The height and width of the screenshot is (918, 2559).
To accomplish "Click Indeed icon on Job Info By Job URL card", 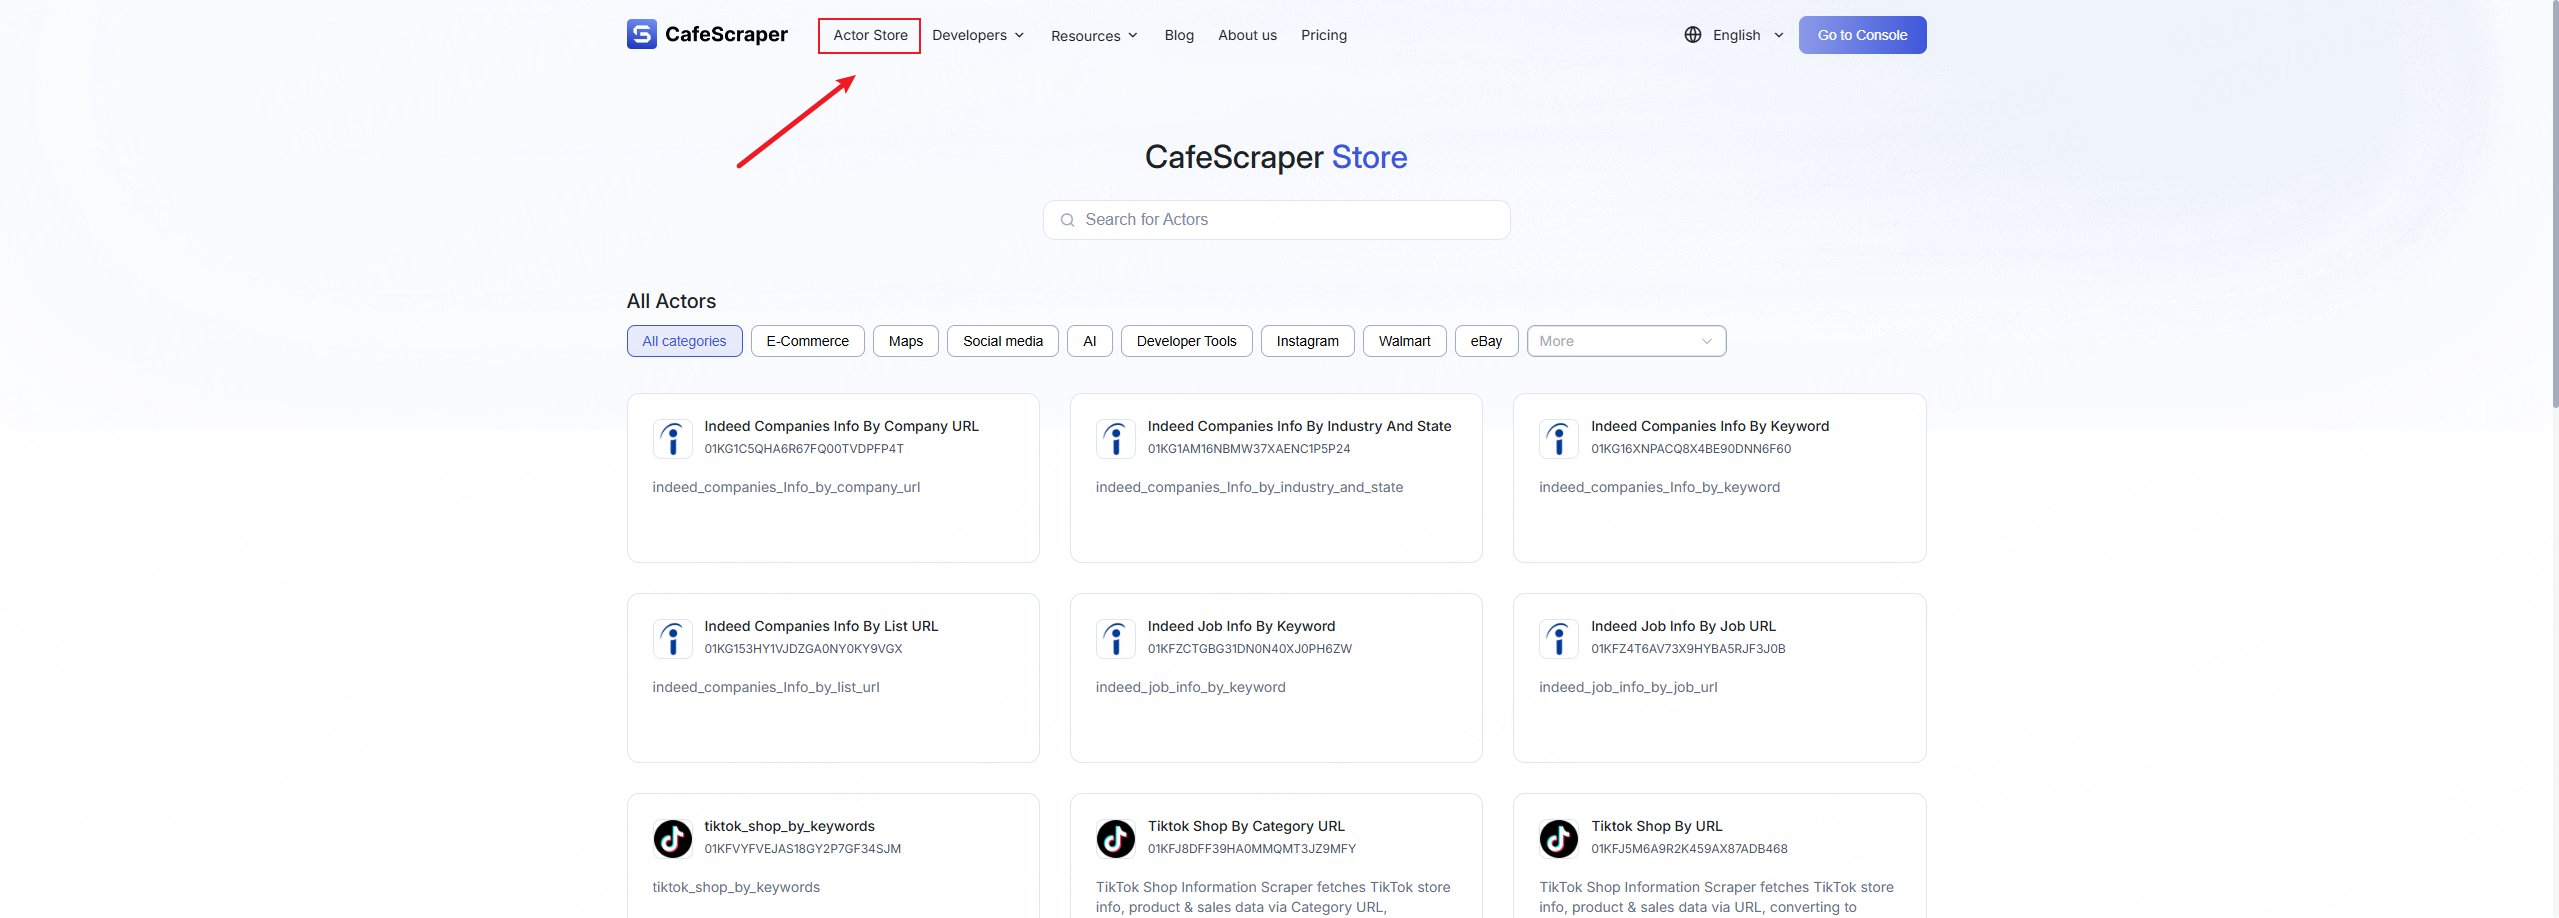I will [x=1559, y=638].
